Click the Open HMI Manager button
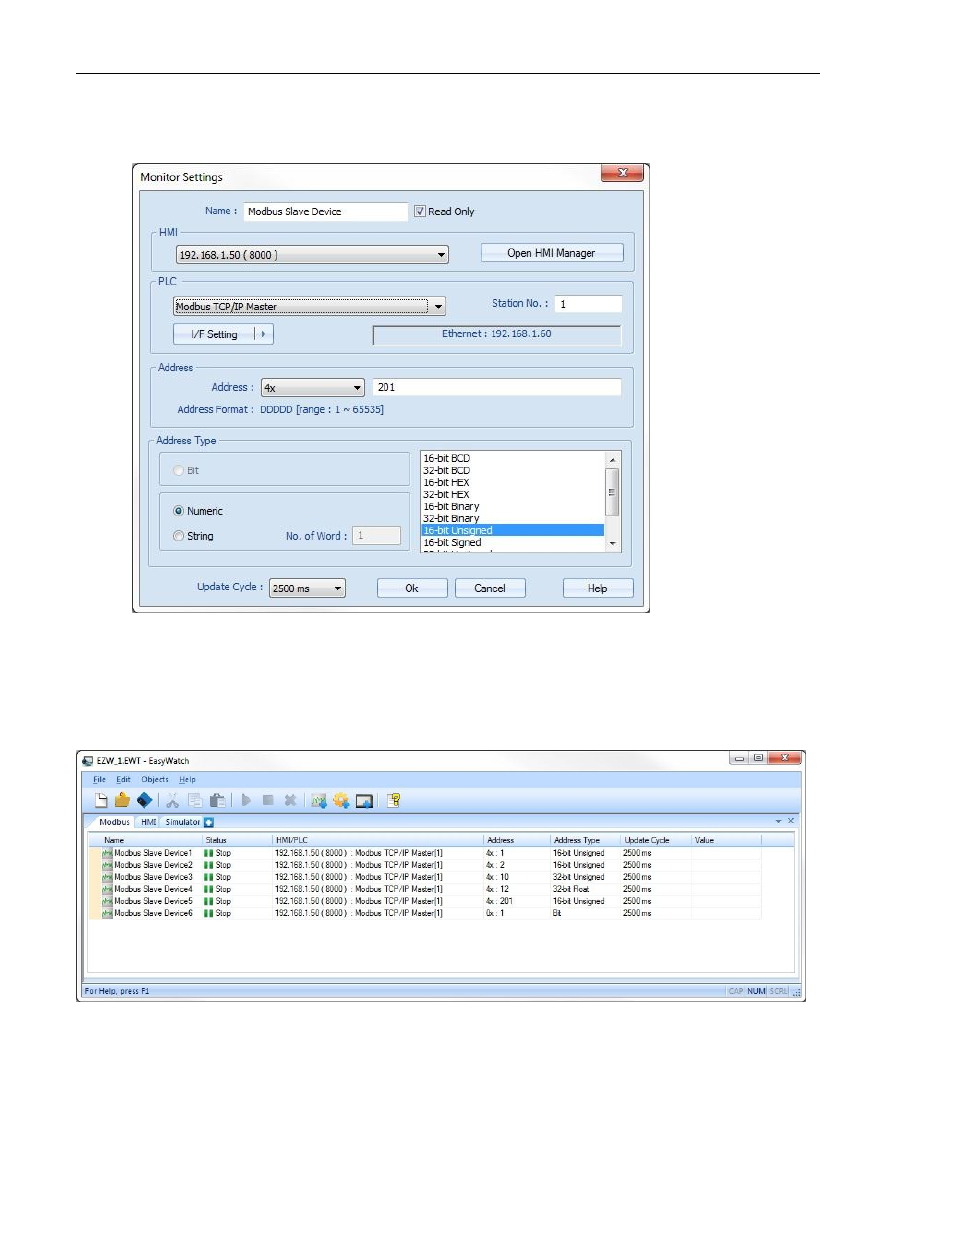 point(551,253)
